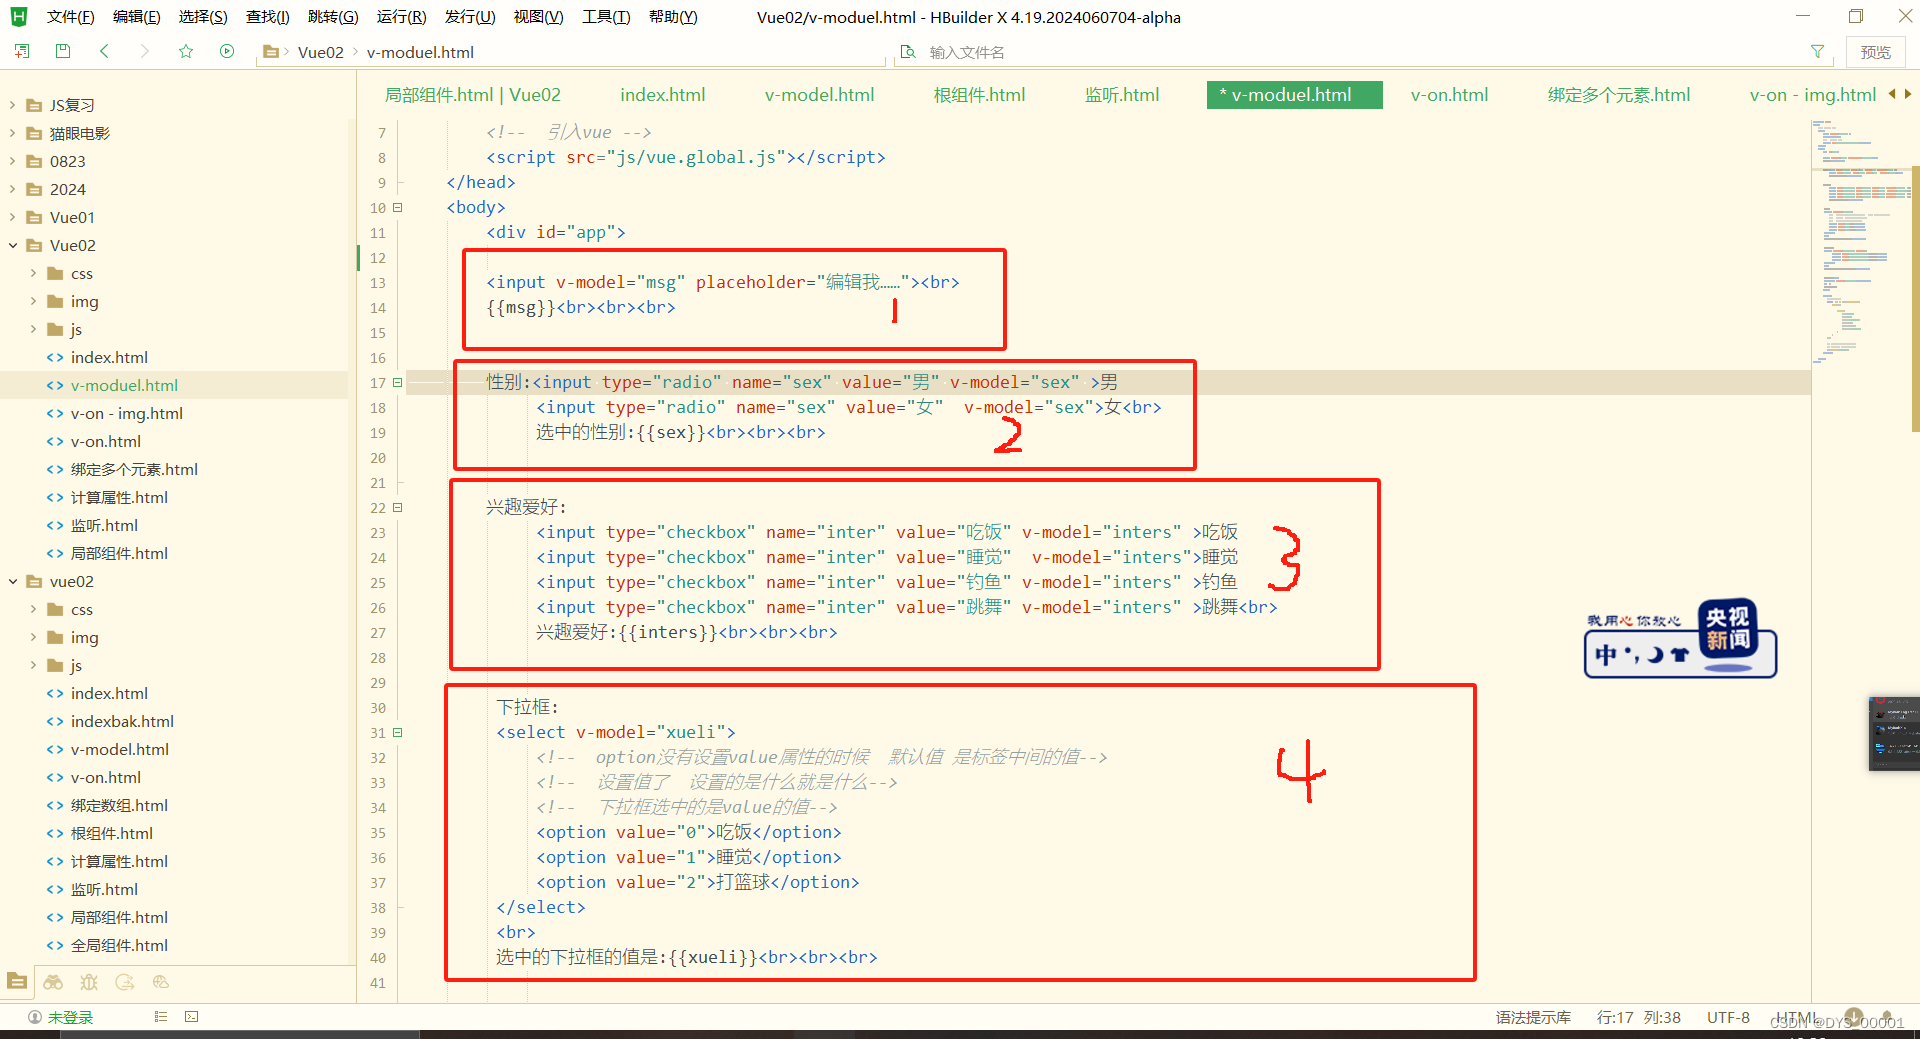This screenshot has height=1039, width=1920.
Task: Open the terminal icon in status bar
Action: coord(192,1017)
